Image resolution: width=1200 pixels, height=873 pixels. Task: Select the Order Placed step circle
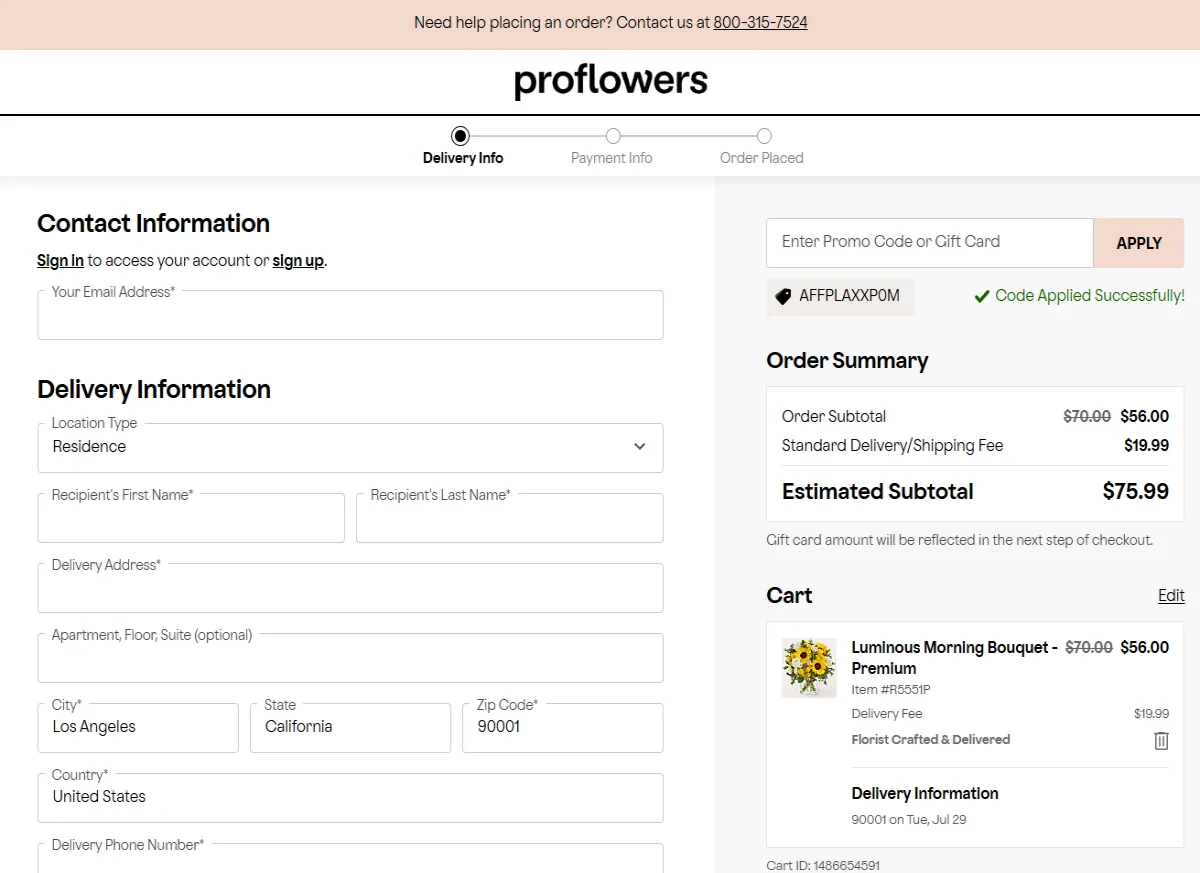[x=764, y=136]
